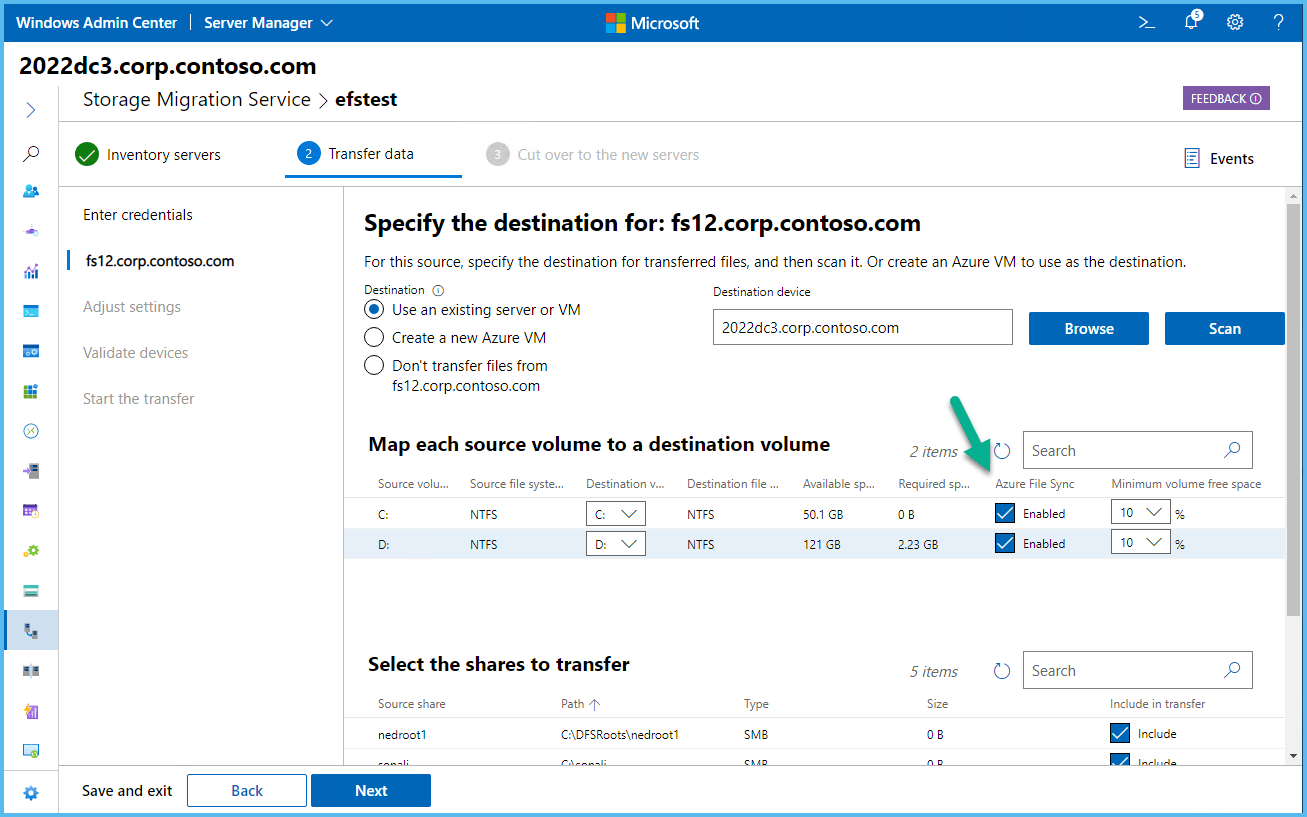This screenshot has width=1307, height=817.
Task: Click Browse to pick a destination device
Action: tap(1088, 327)
